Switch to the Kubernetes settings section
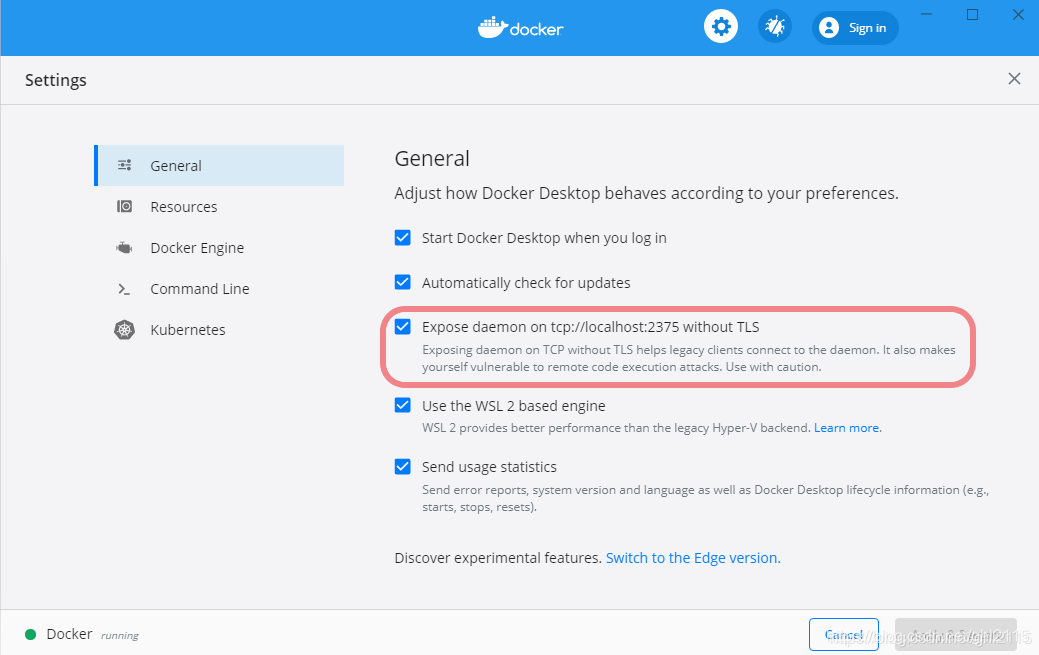This screenshot has height=655, width=1039. point(189,329)
